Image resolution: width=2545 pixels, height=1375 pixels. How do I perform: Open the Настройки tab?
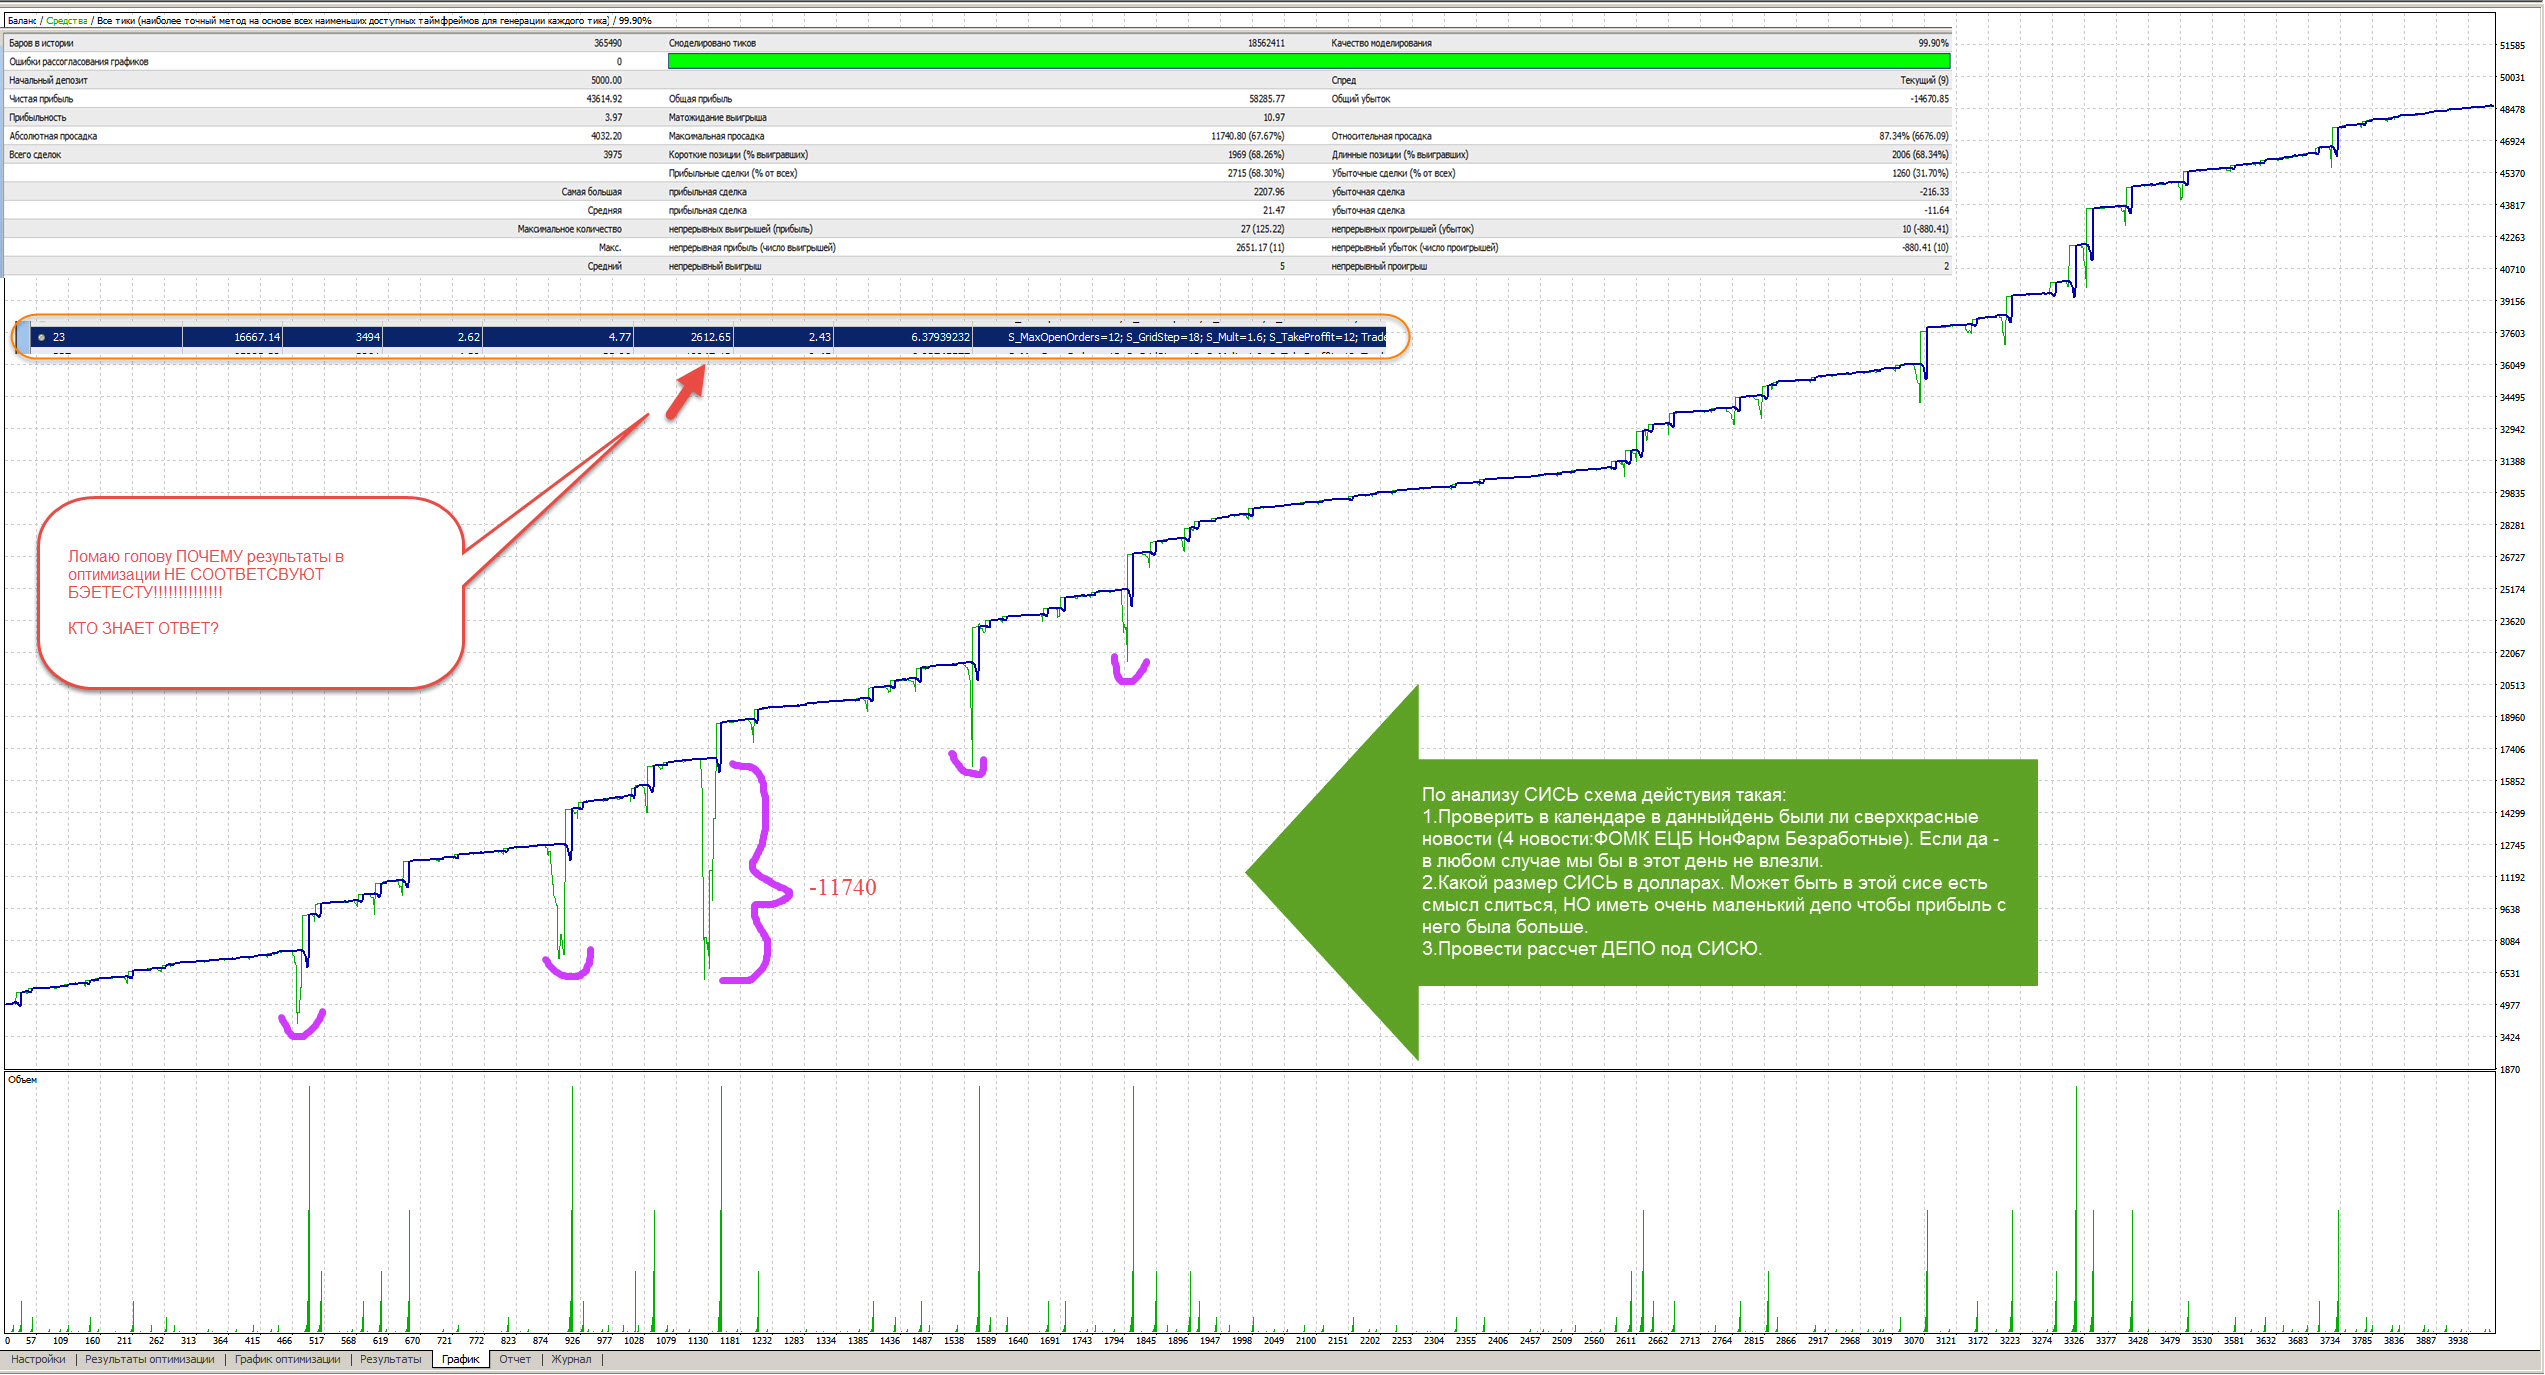[38, 1359]
